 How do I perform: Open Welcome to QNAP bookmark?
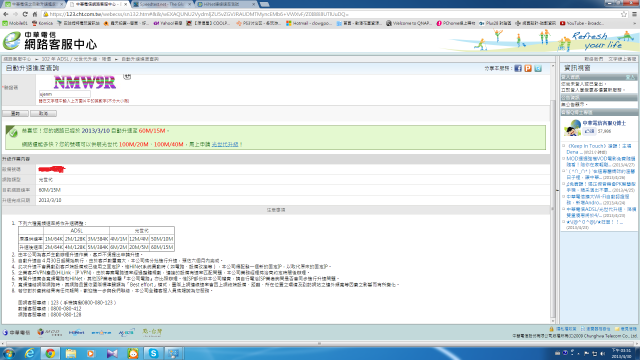pos(409,23)
